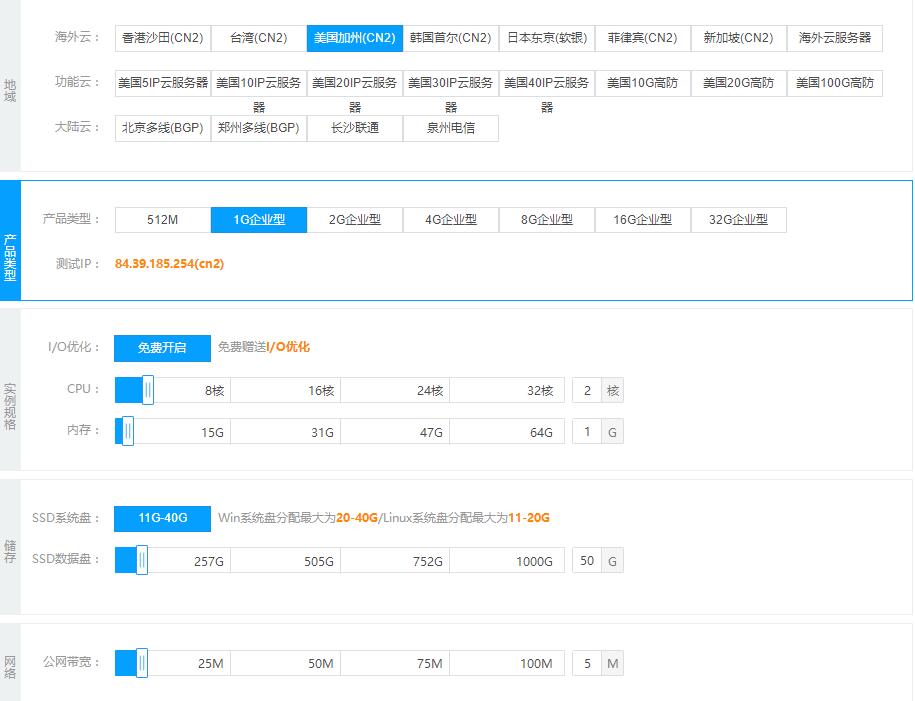The width and height of the screenshot is (915, 701).
Task: Choose 北京多线(BGP) mainland cloud
Action: 162,128
